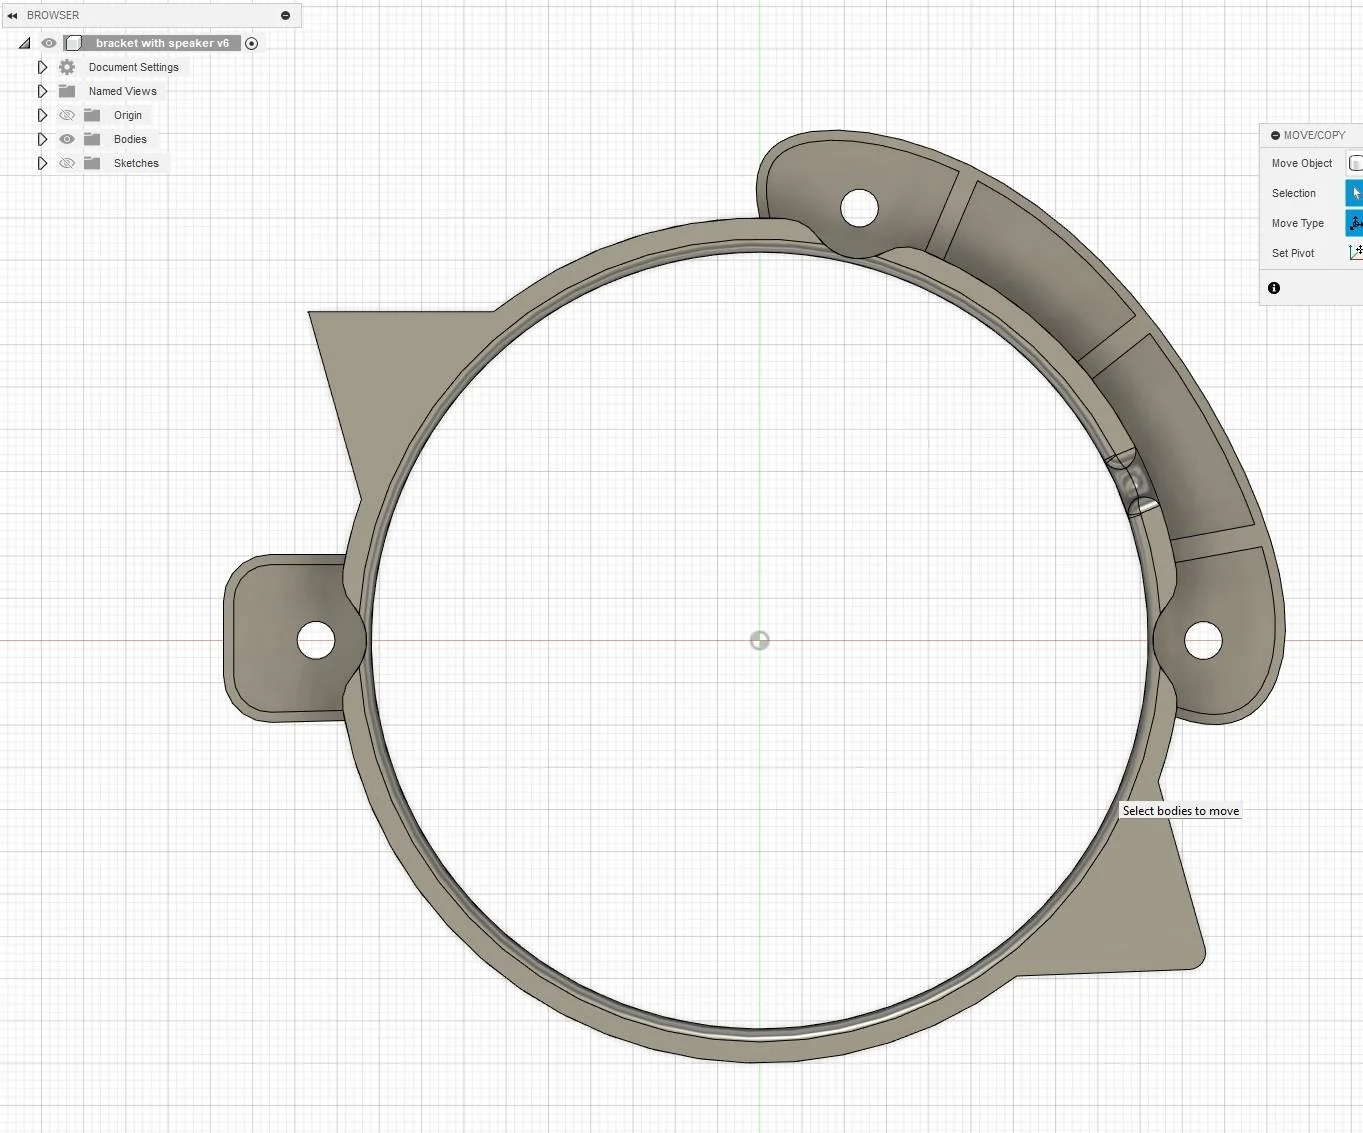Click the minus icon in BROWSER header
1363x1133 pixels.
[x=286, y=15]
